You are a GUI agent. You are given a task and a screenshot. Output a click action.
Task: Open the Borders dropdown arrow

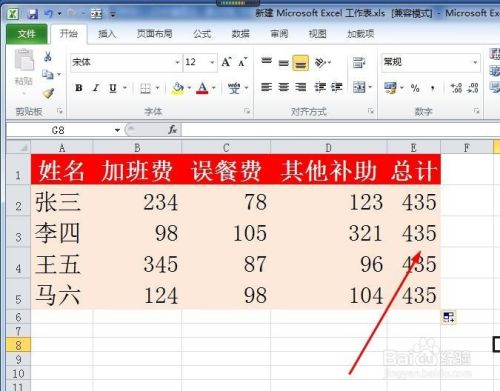[x=157, y=88]
